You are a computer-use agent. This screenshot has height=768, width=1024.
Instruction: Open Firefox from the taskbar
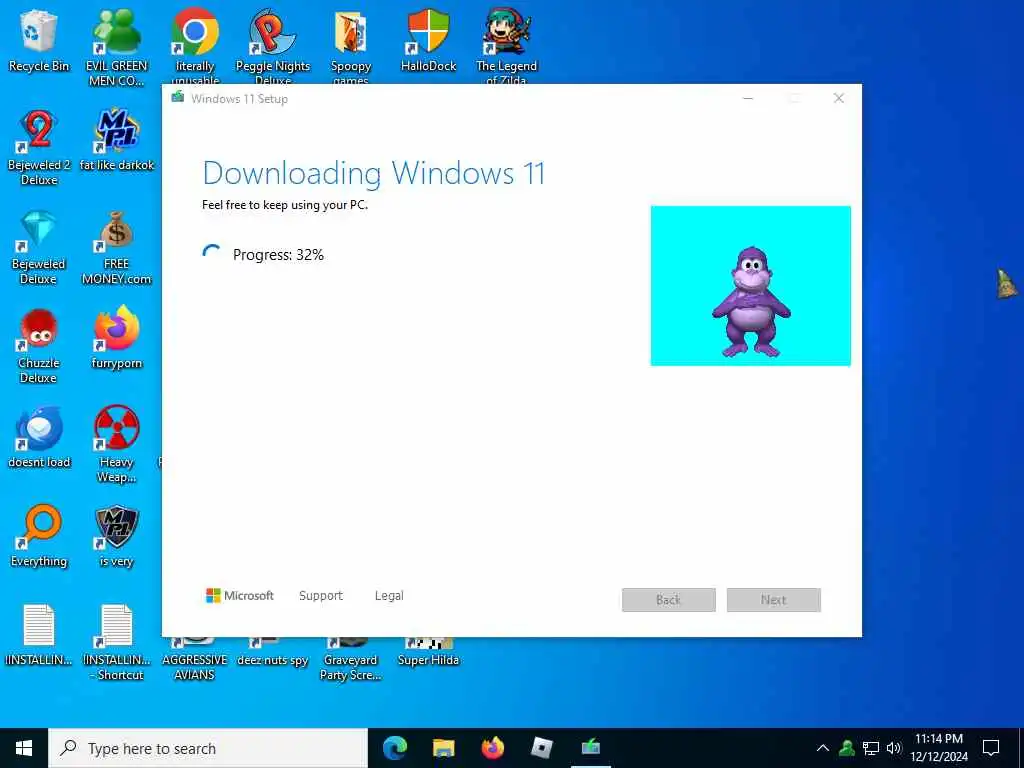(493, 748)
